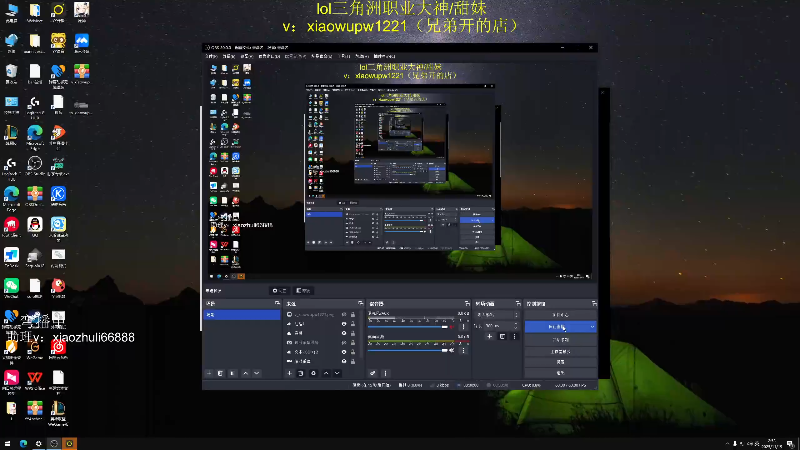Open first mixer channel three-dot options
The width and height of the screenshot is (800, 450).
[463, 327]
